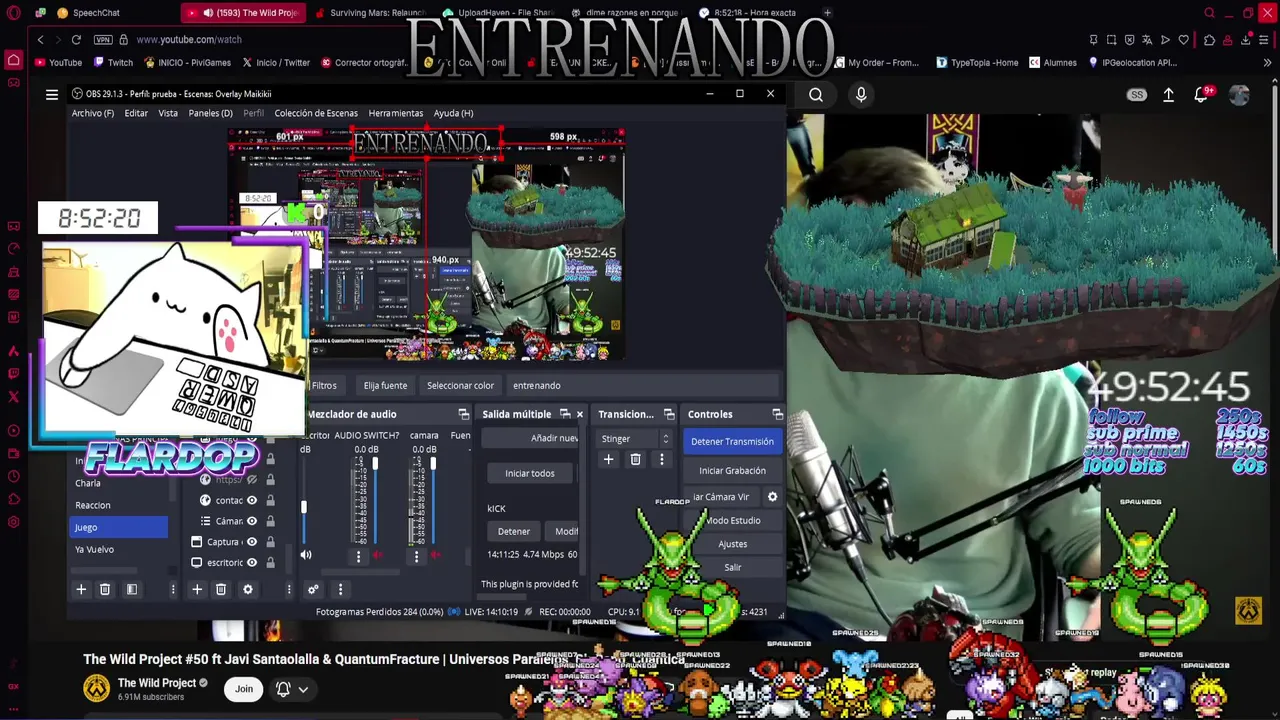Screen dimensions: 1280x720
Task: Pop out the Mezclador de audio dock
Action: (x=463, y=414)
